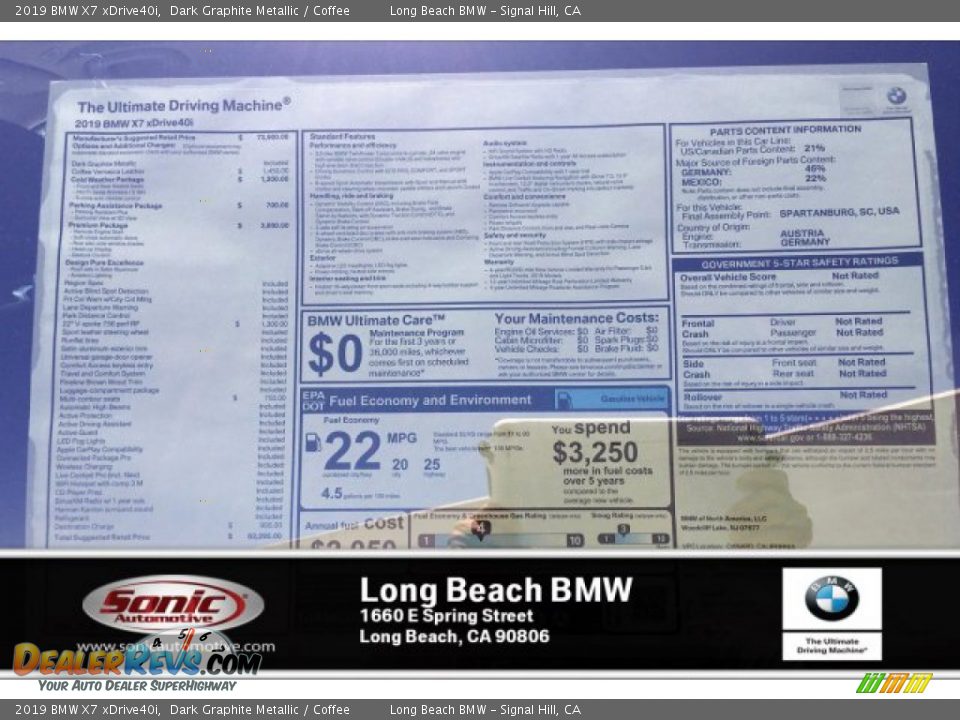
Task: Click the fuel pump icon beside 22 MPG
Action: (x=313, y=441)
